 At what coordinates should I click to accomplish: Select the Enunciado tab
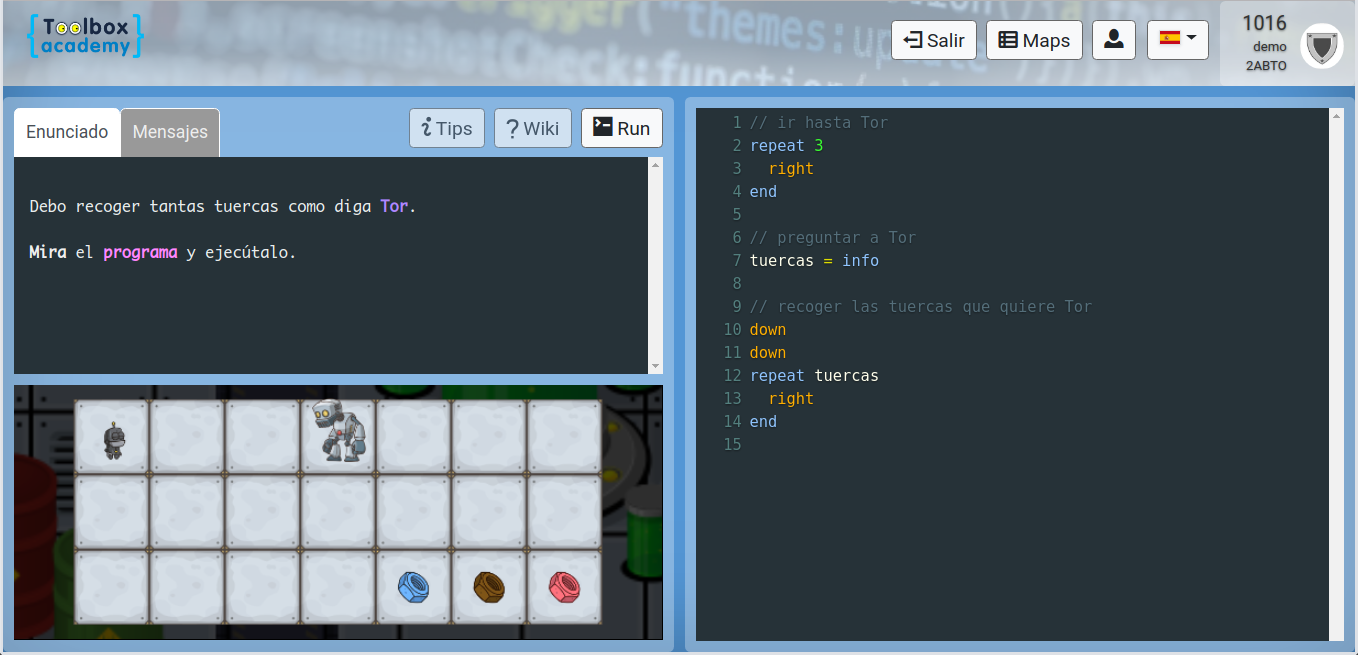tap(67, 132)
